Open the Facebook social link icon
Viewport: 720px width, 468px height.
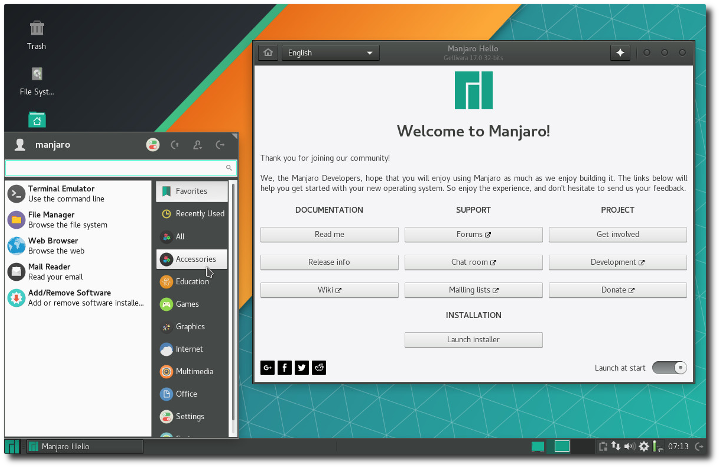(x=285, y=368)
